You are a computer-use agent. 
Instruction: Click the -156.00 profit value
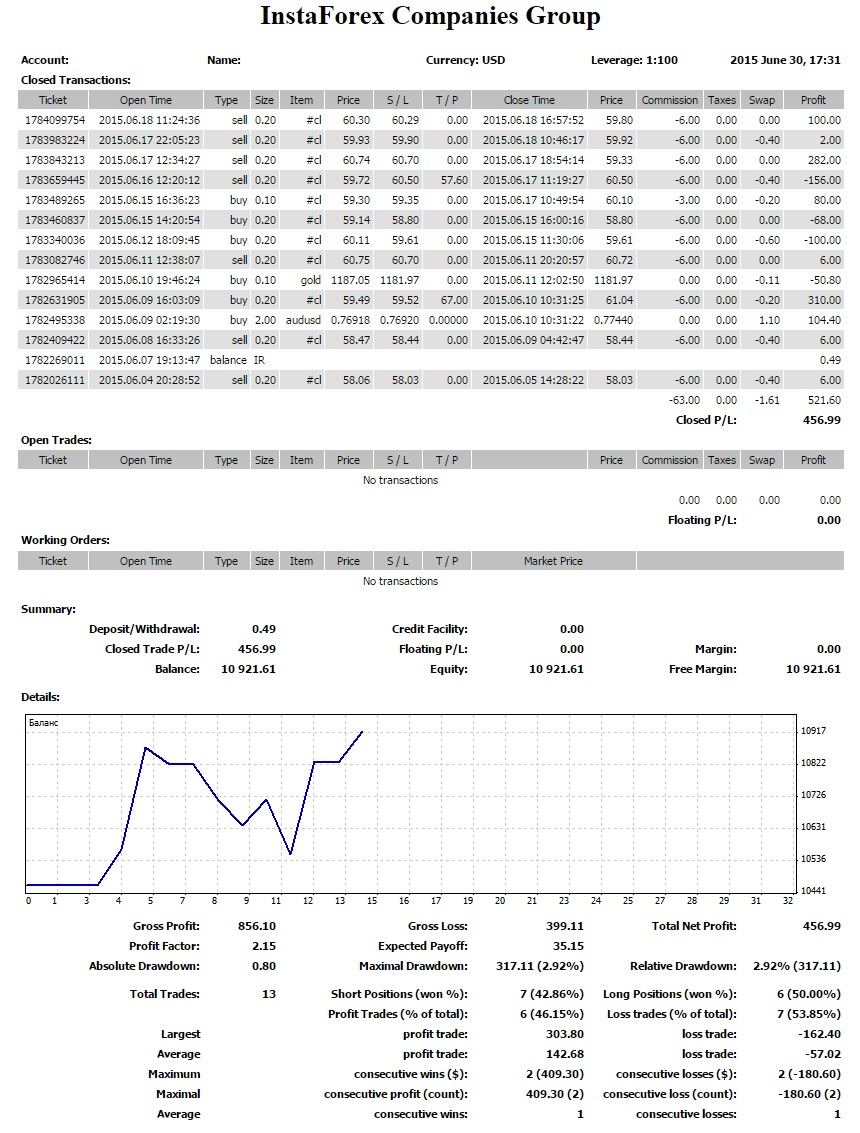822,180
